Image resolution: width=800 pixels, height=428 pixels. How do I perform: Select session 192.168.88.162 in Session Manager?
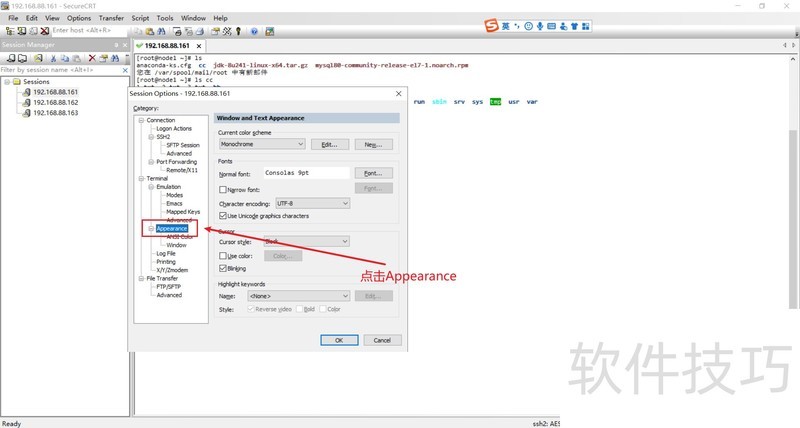[55, 103]
